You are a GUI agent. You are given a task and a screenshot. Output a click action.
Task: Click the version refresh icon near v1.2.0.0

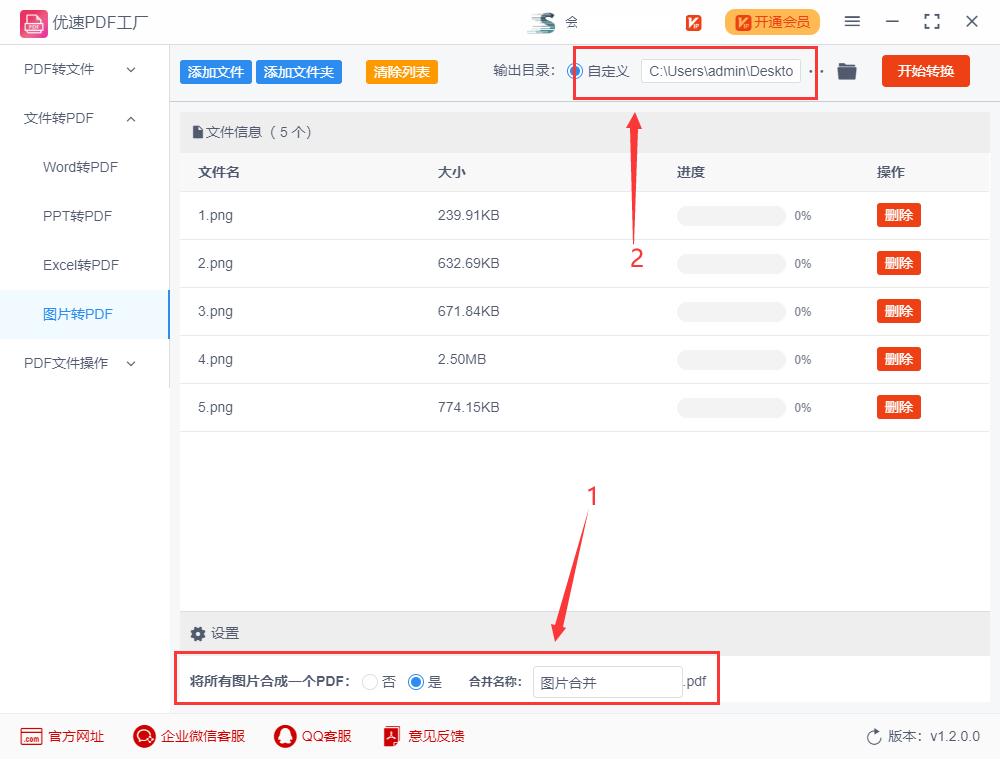pos(871,736)
